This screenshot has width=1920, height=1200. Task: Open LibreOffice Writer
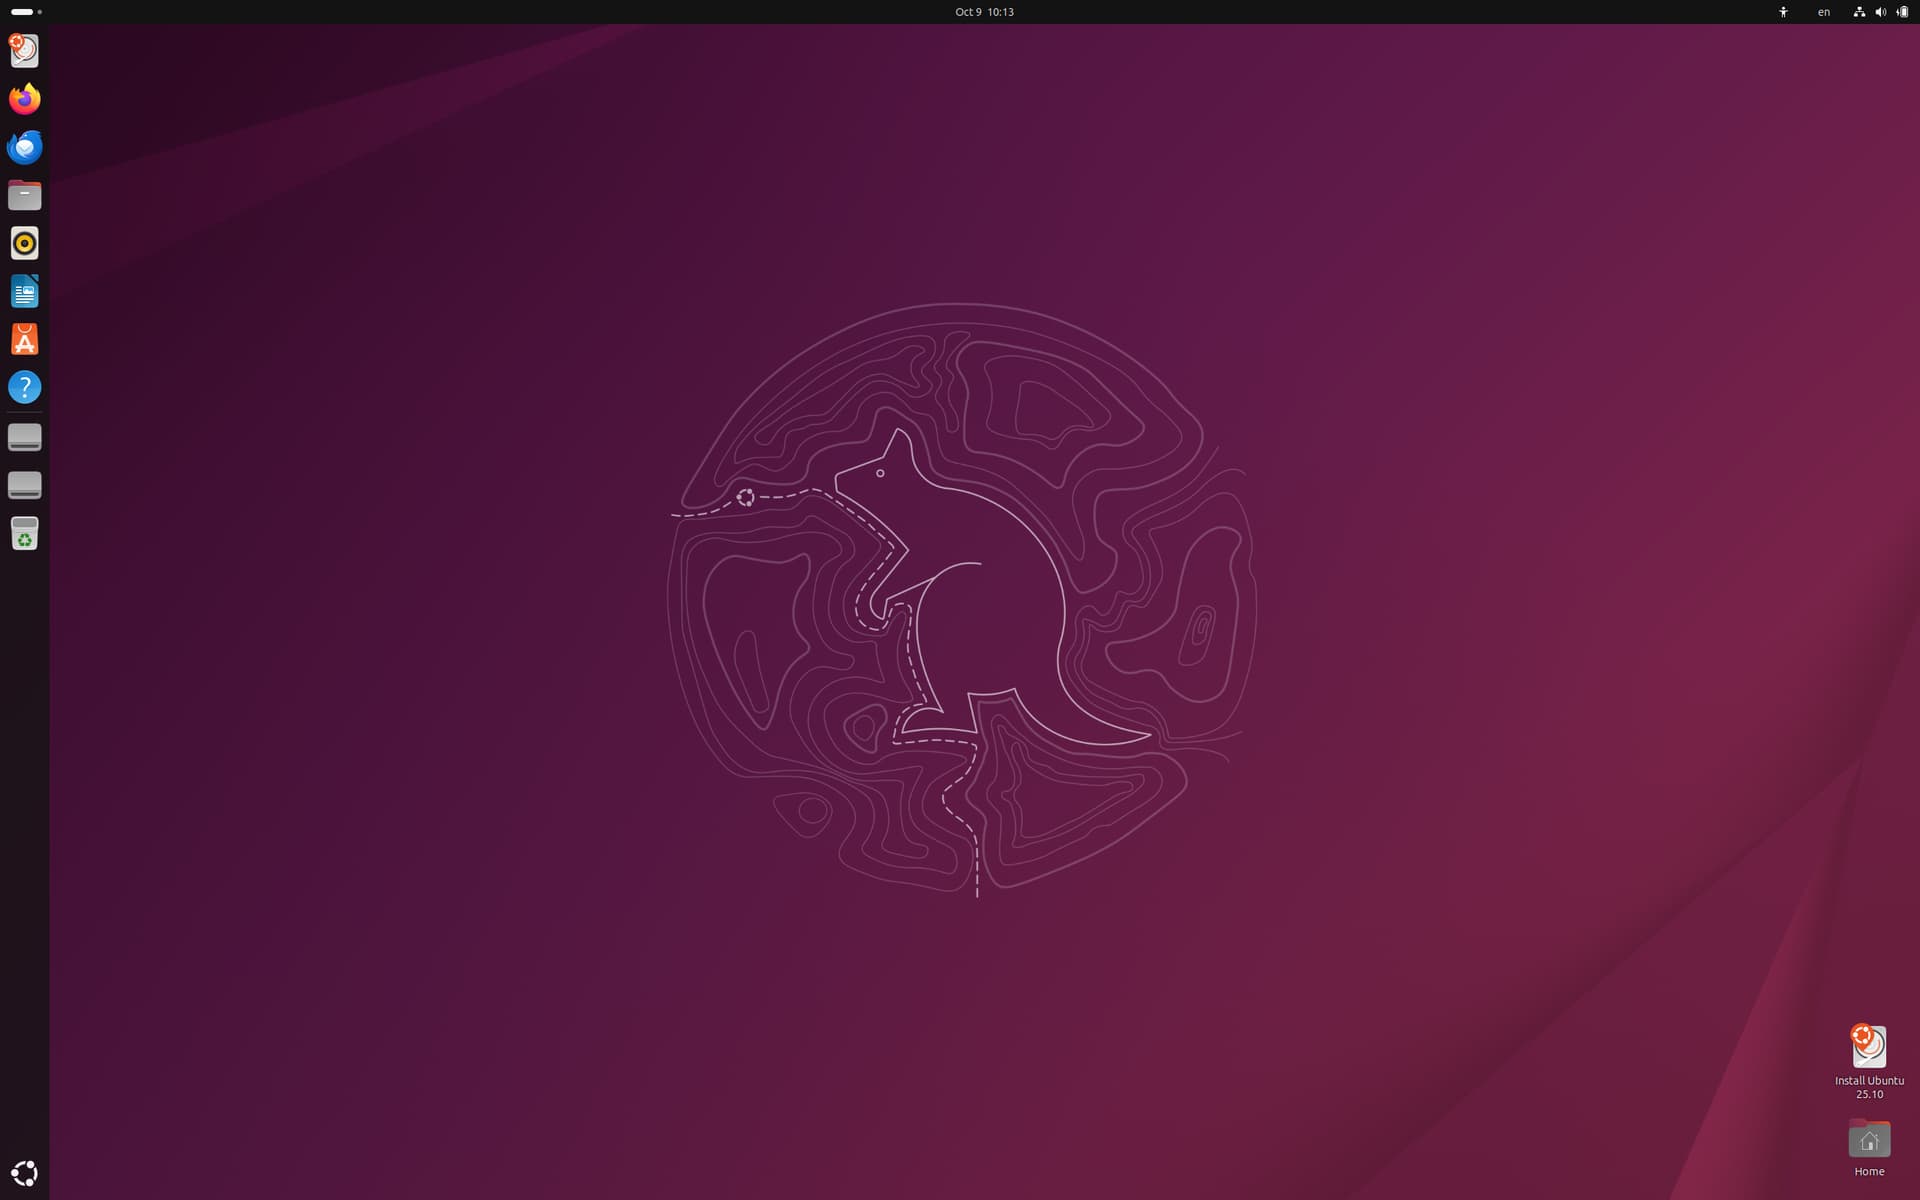[24, 291]
